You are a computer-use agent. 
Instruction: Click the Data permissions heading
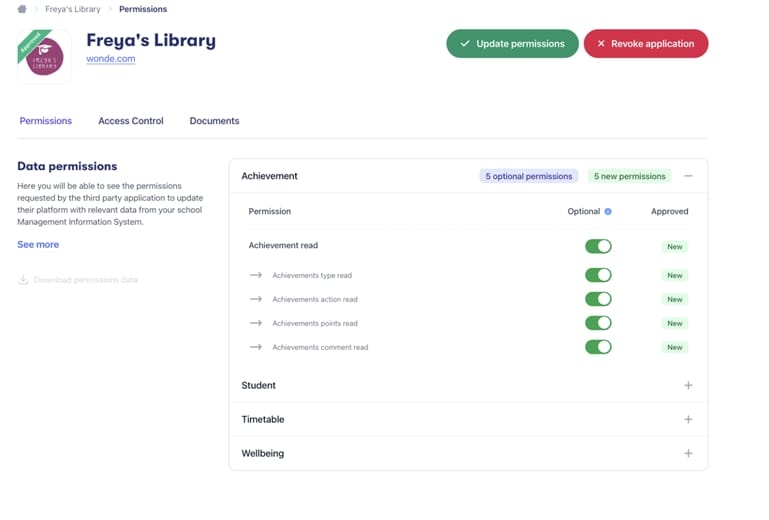tap(67, 166)
